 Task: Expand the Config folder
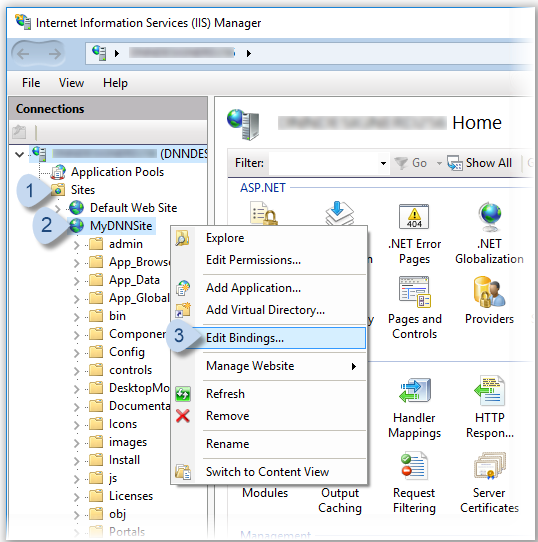click(x=76, y=353)
